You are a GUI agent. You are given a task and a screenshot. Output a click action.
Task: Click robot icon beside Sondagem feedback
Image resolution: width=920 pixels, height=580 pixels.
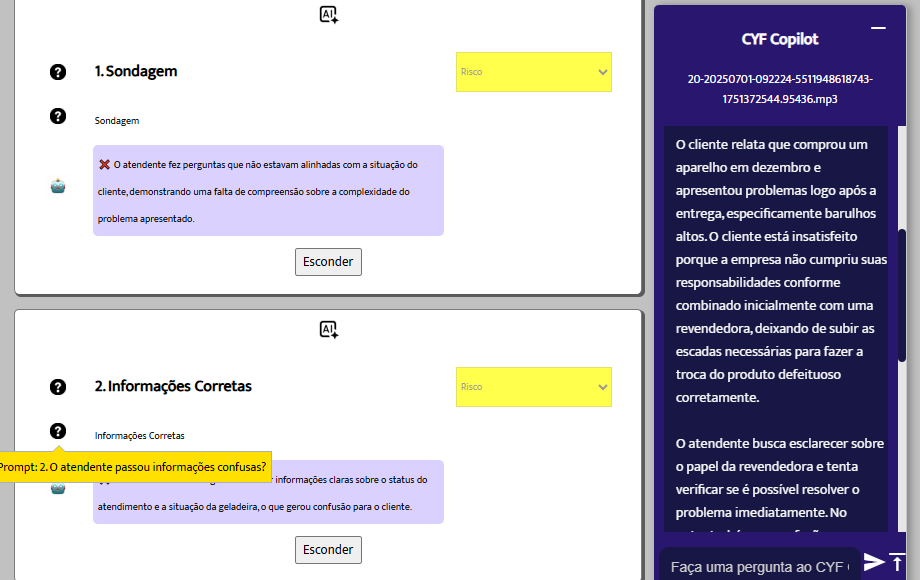(x=58, y=186)
